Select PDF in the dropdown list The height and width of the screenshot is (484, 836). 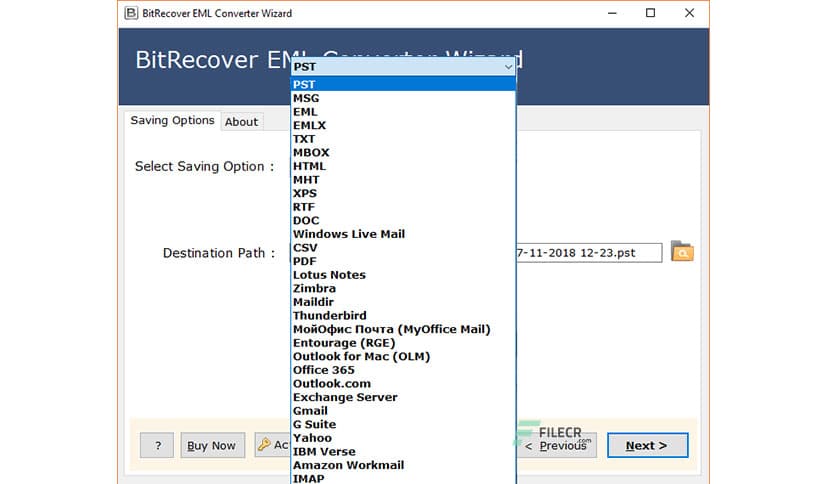pos(404,261)
